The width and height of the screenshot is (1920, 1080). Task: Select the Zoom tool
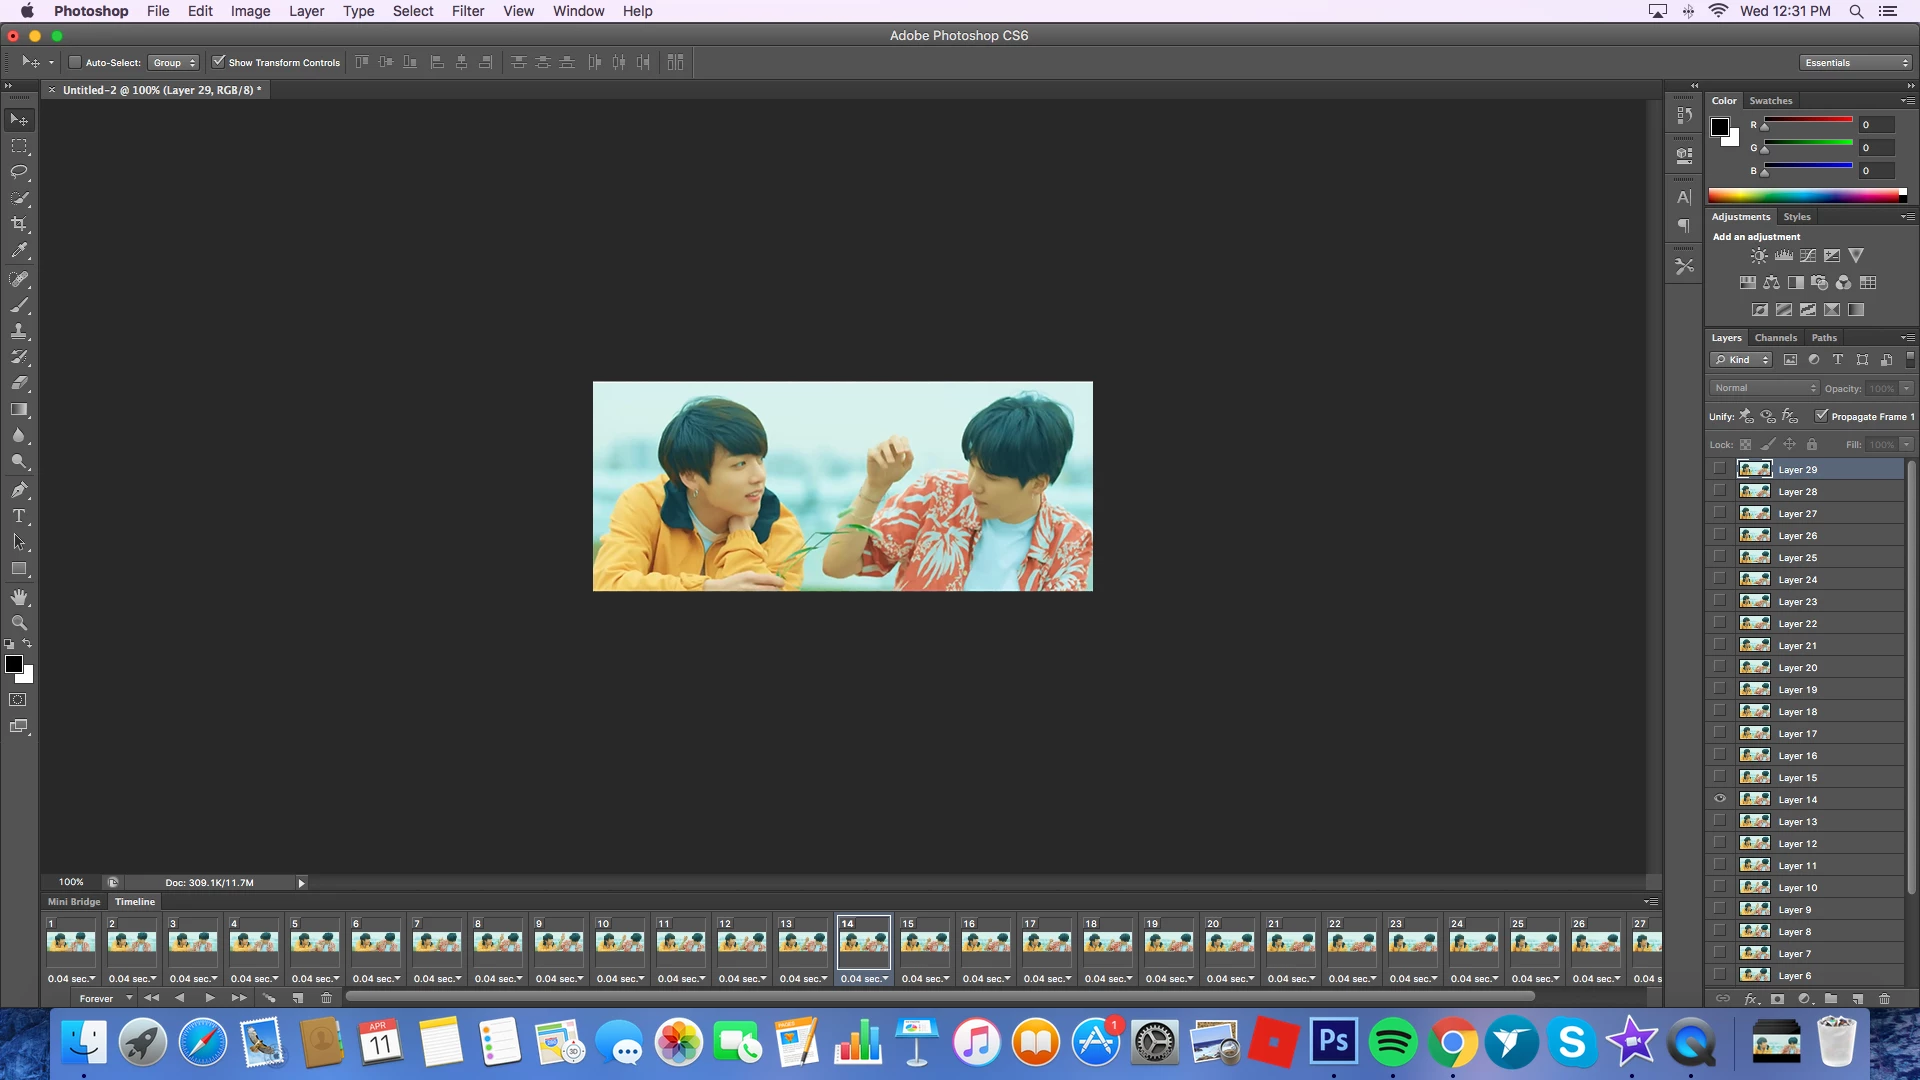[19, 623]
